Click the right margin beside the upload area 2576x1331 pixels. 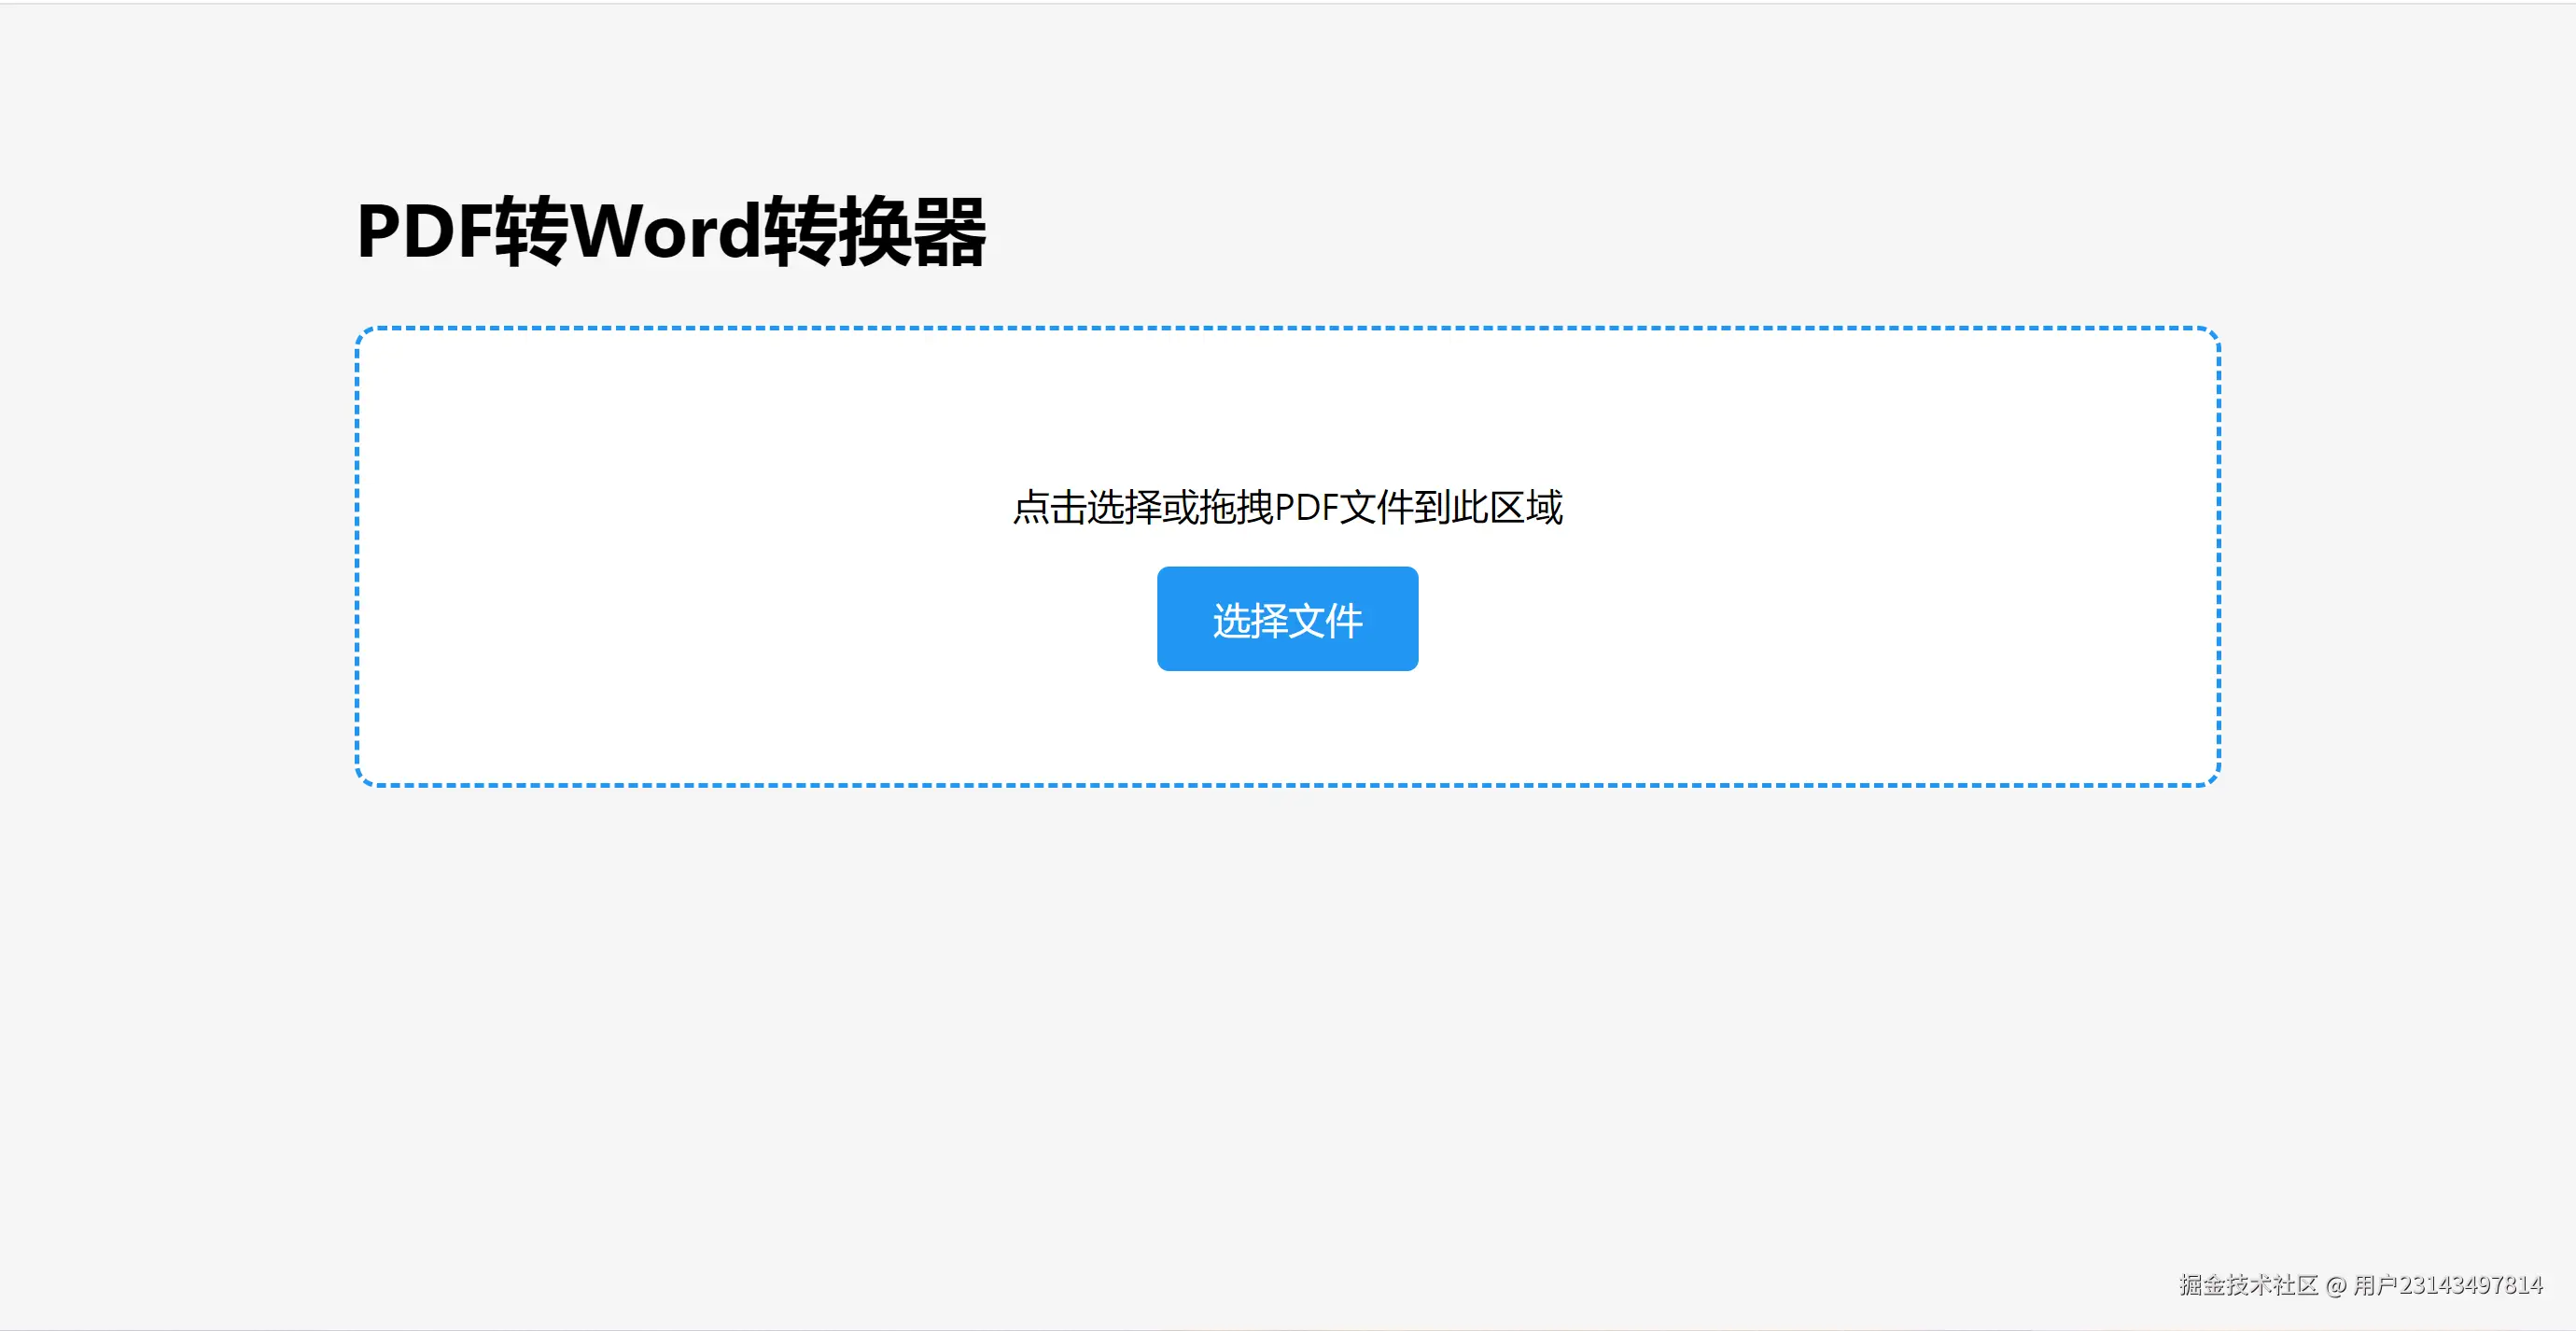tap(2400, 550)
